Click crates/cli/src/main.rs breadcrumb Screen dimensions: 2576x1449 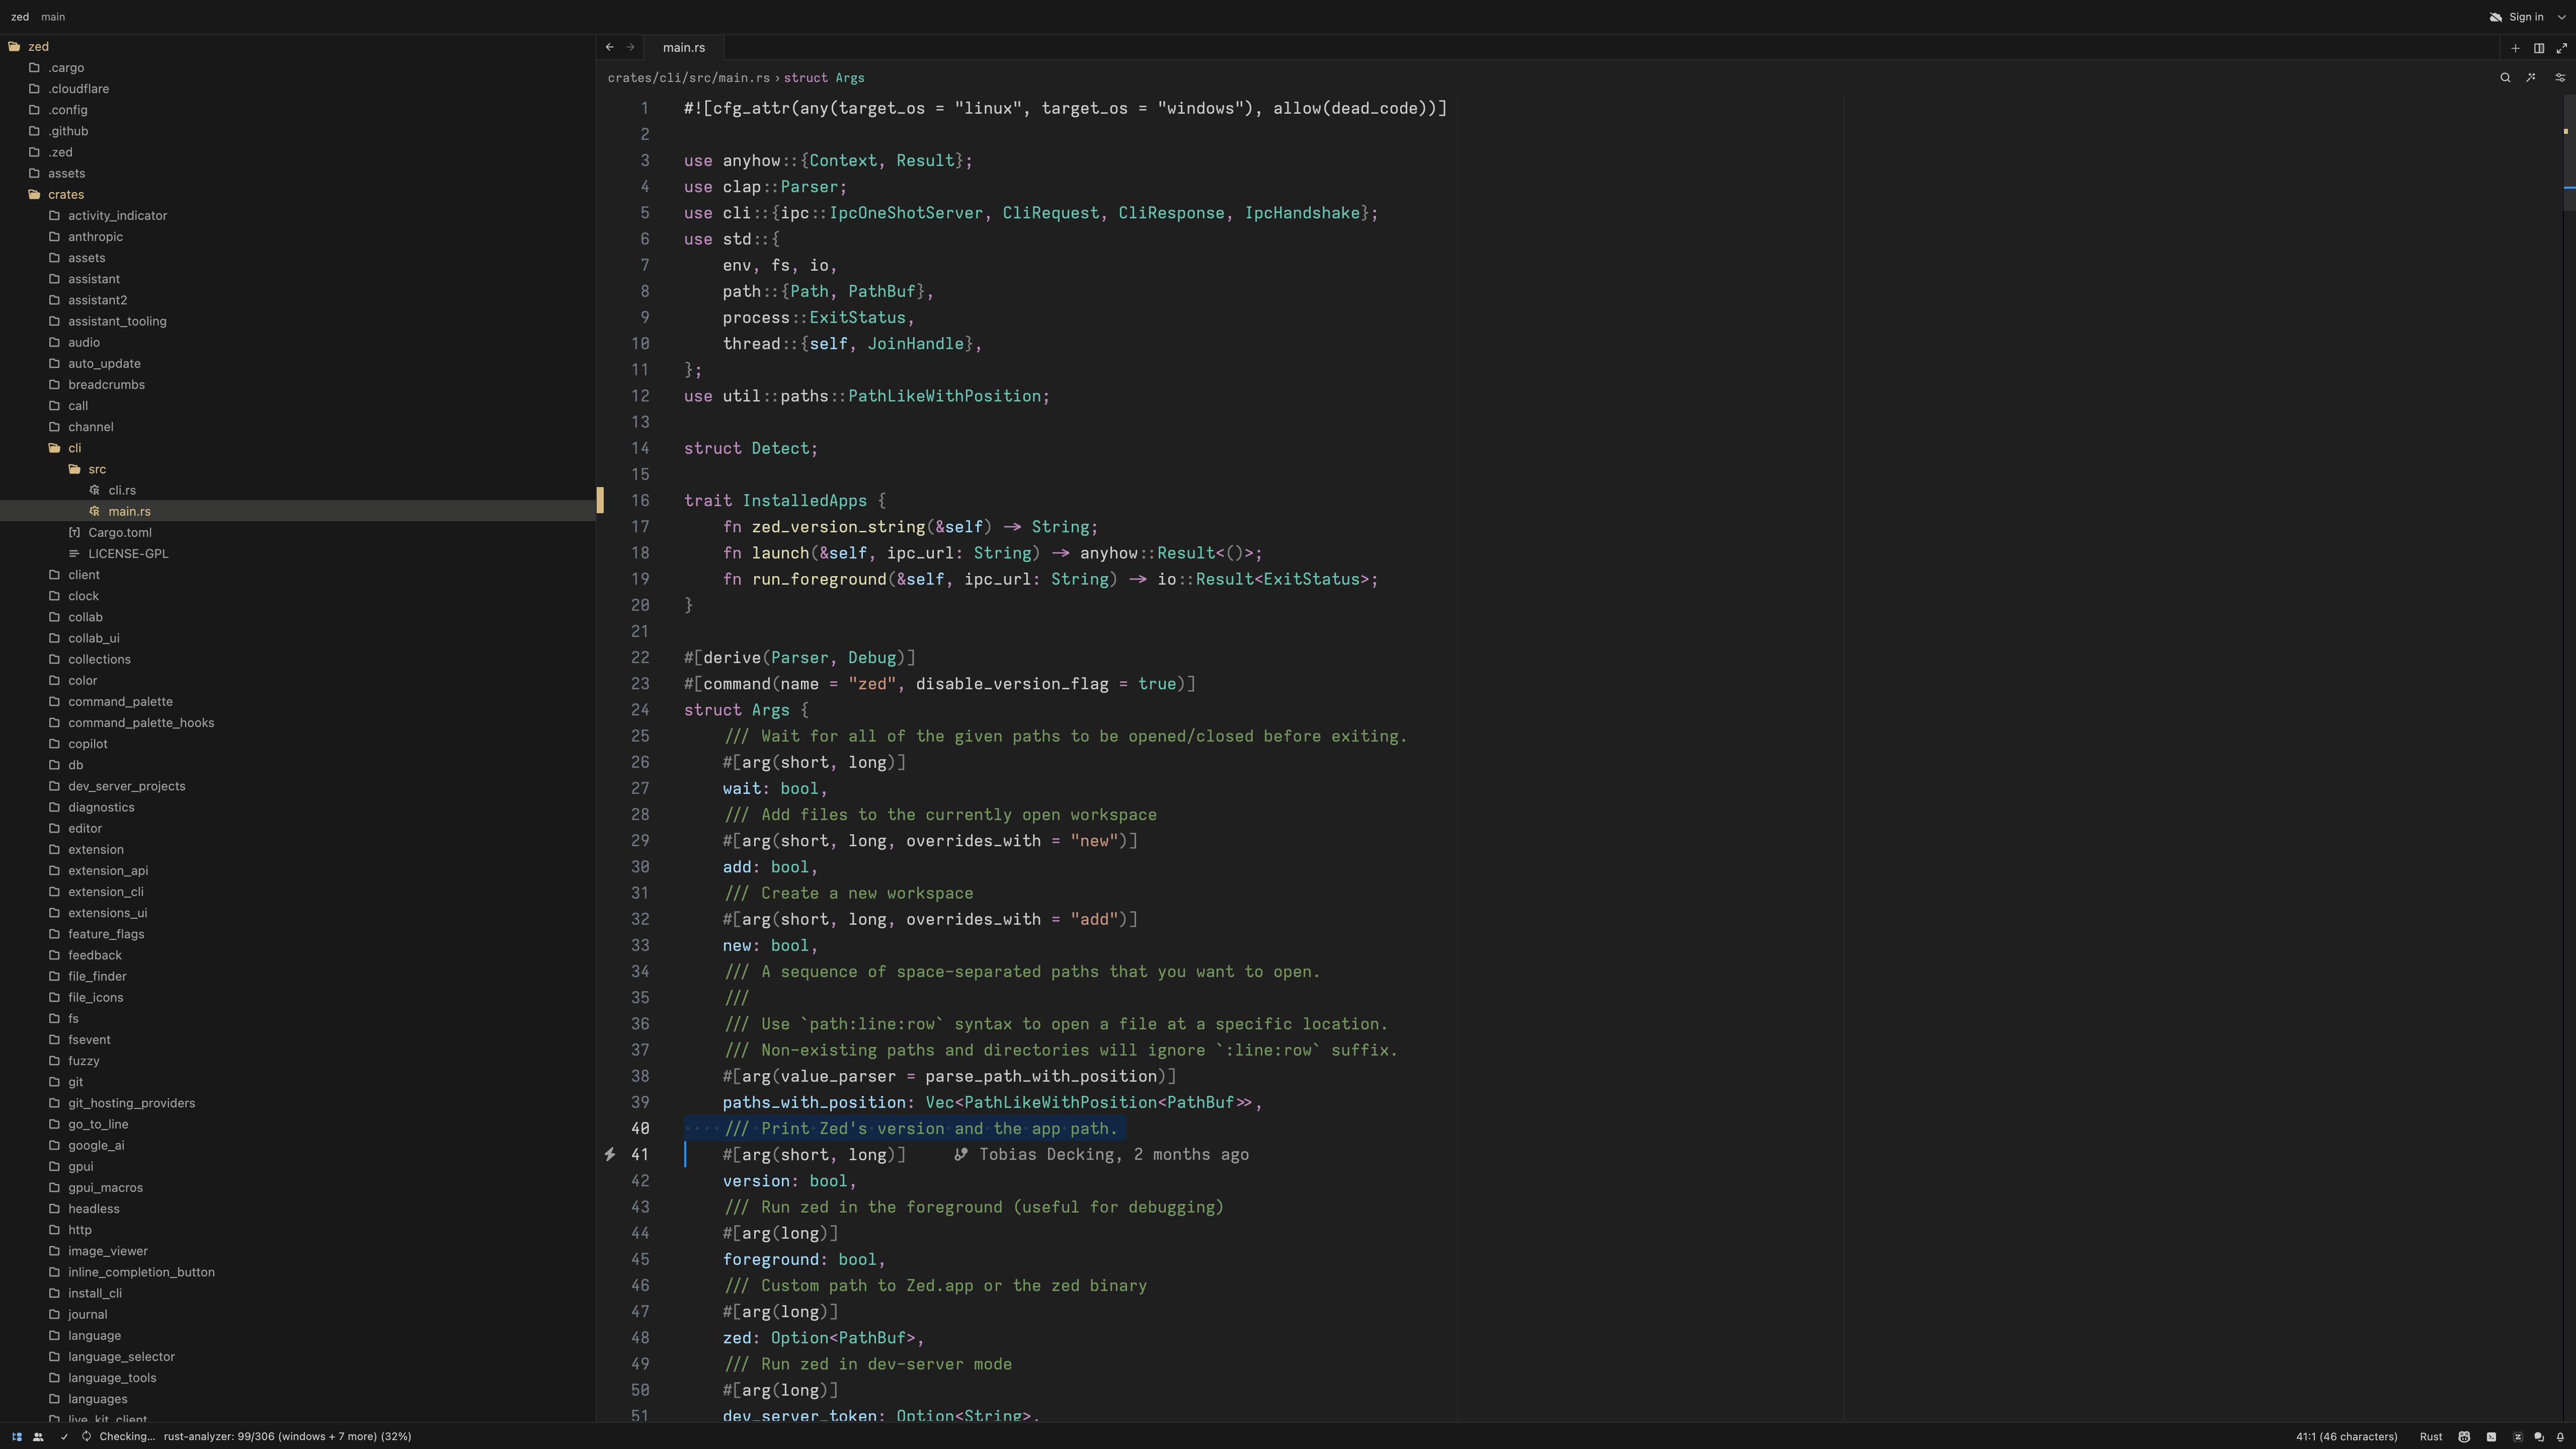(x=689, y=78)
